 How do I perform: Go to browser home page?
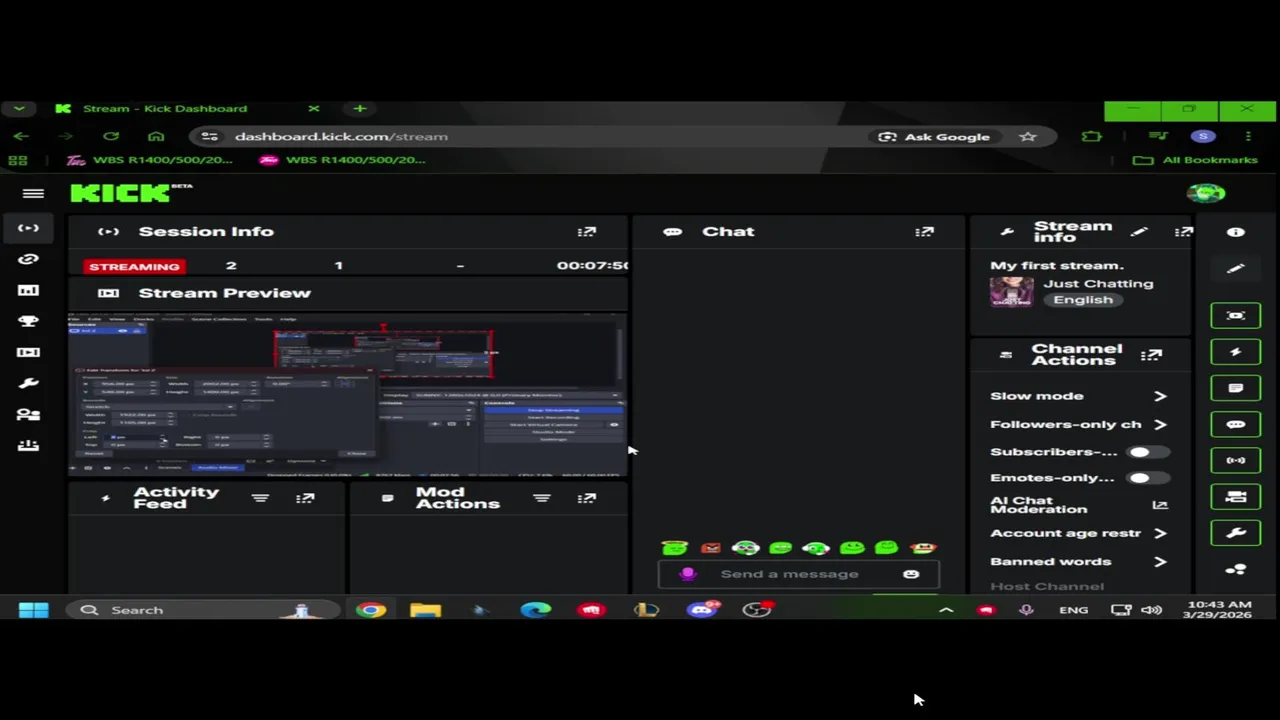coord(156,136)
